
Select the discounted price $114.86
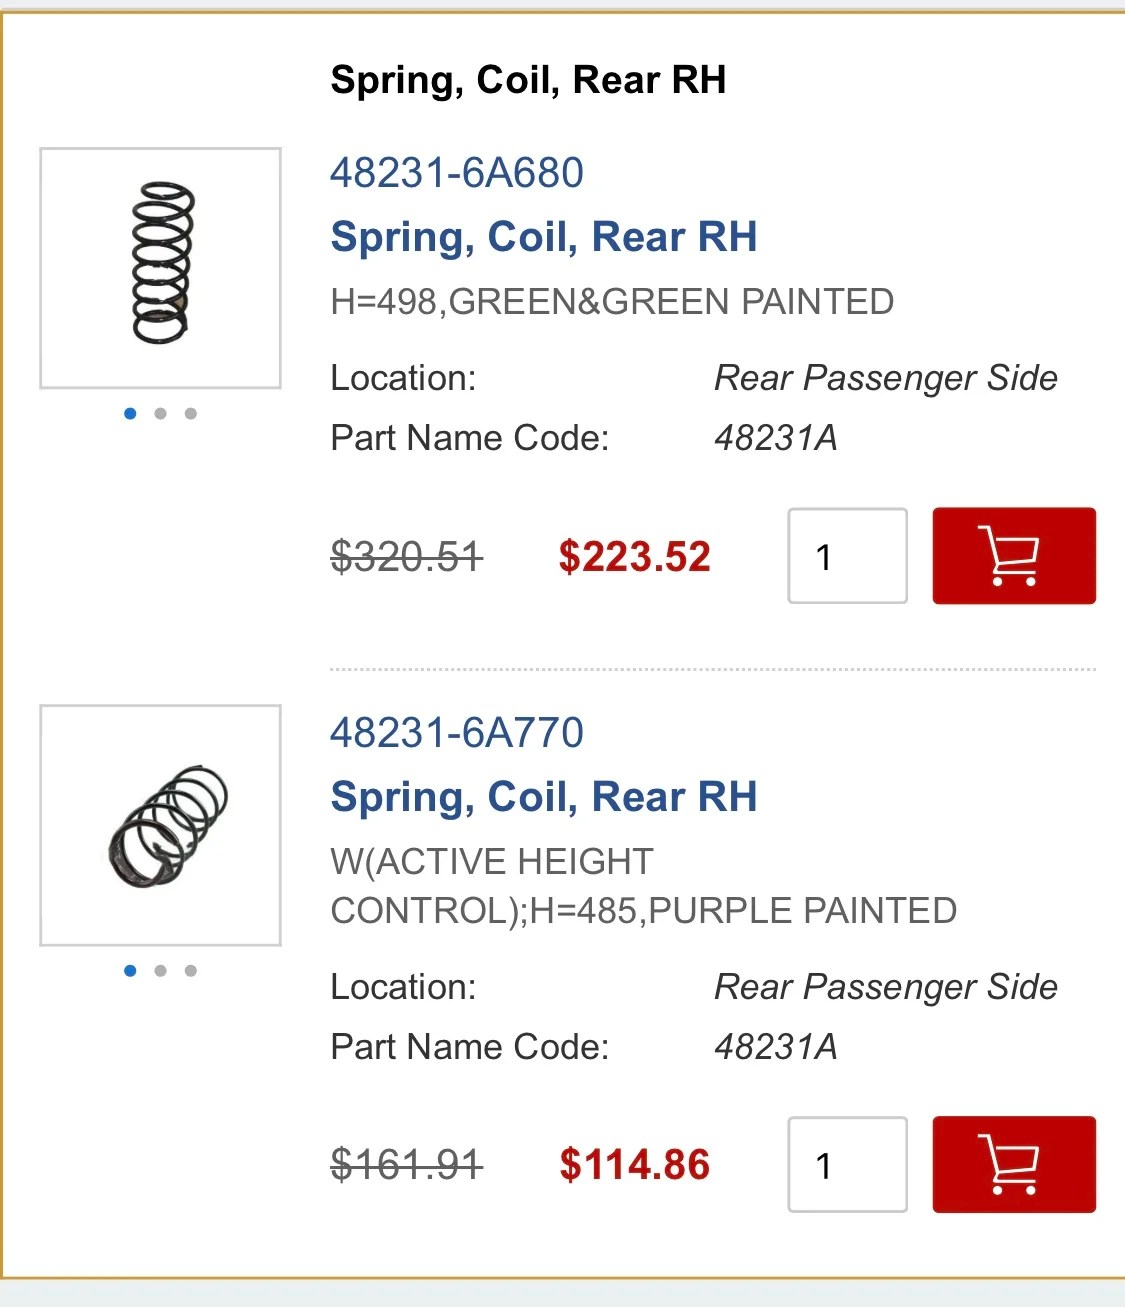click(634, 1165)
